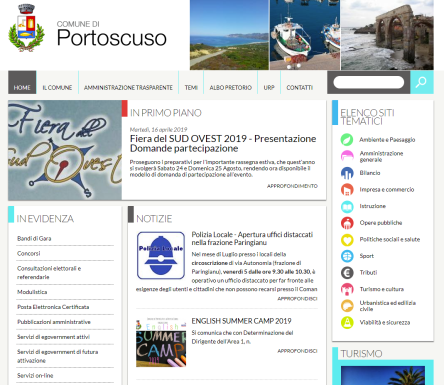Click the magnifier search button
Viewport: 444px width, 385px height.
(422, 82)
